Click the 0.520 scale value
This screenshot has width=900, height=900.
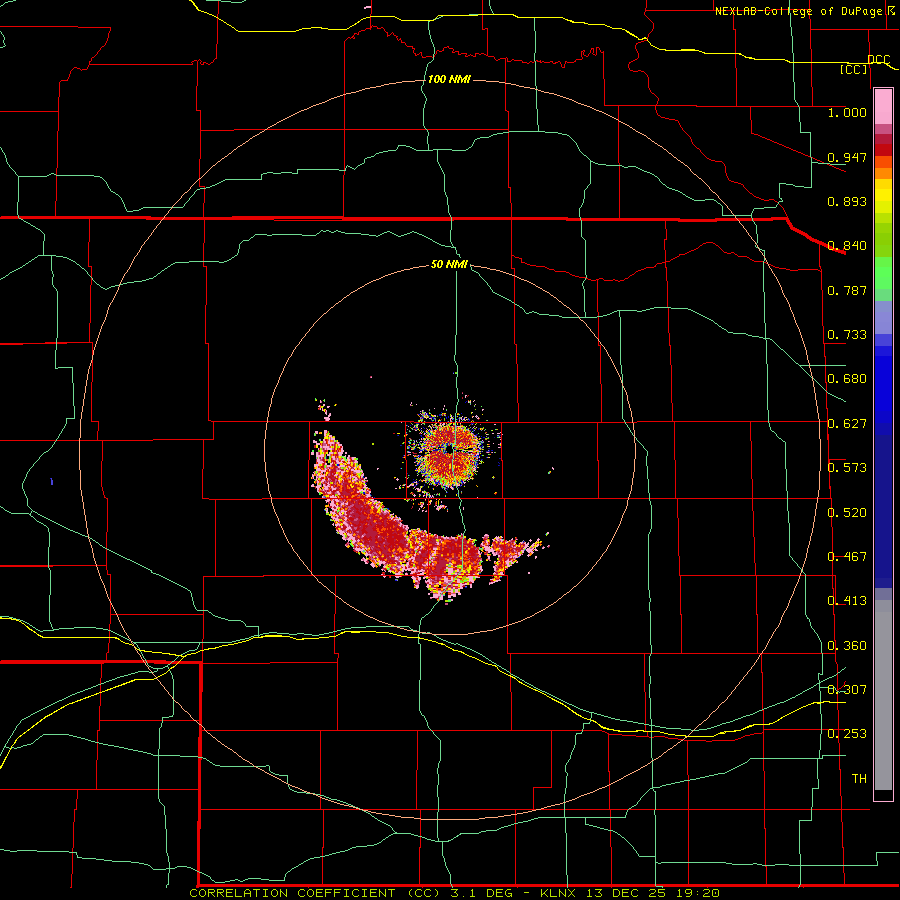coord(847,513)
